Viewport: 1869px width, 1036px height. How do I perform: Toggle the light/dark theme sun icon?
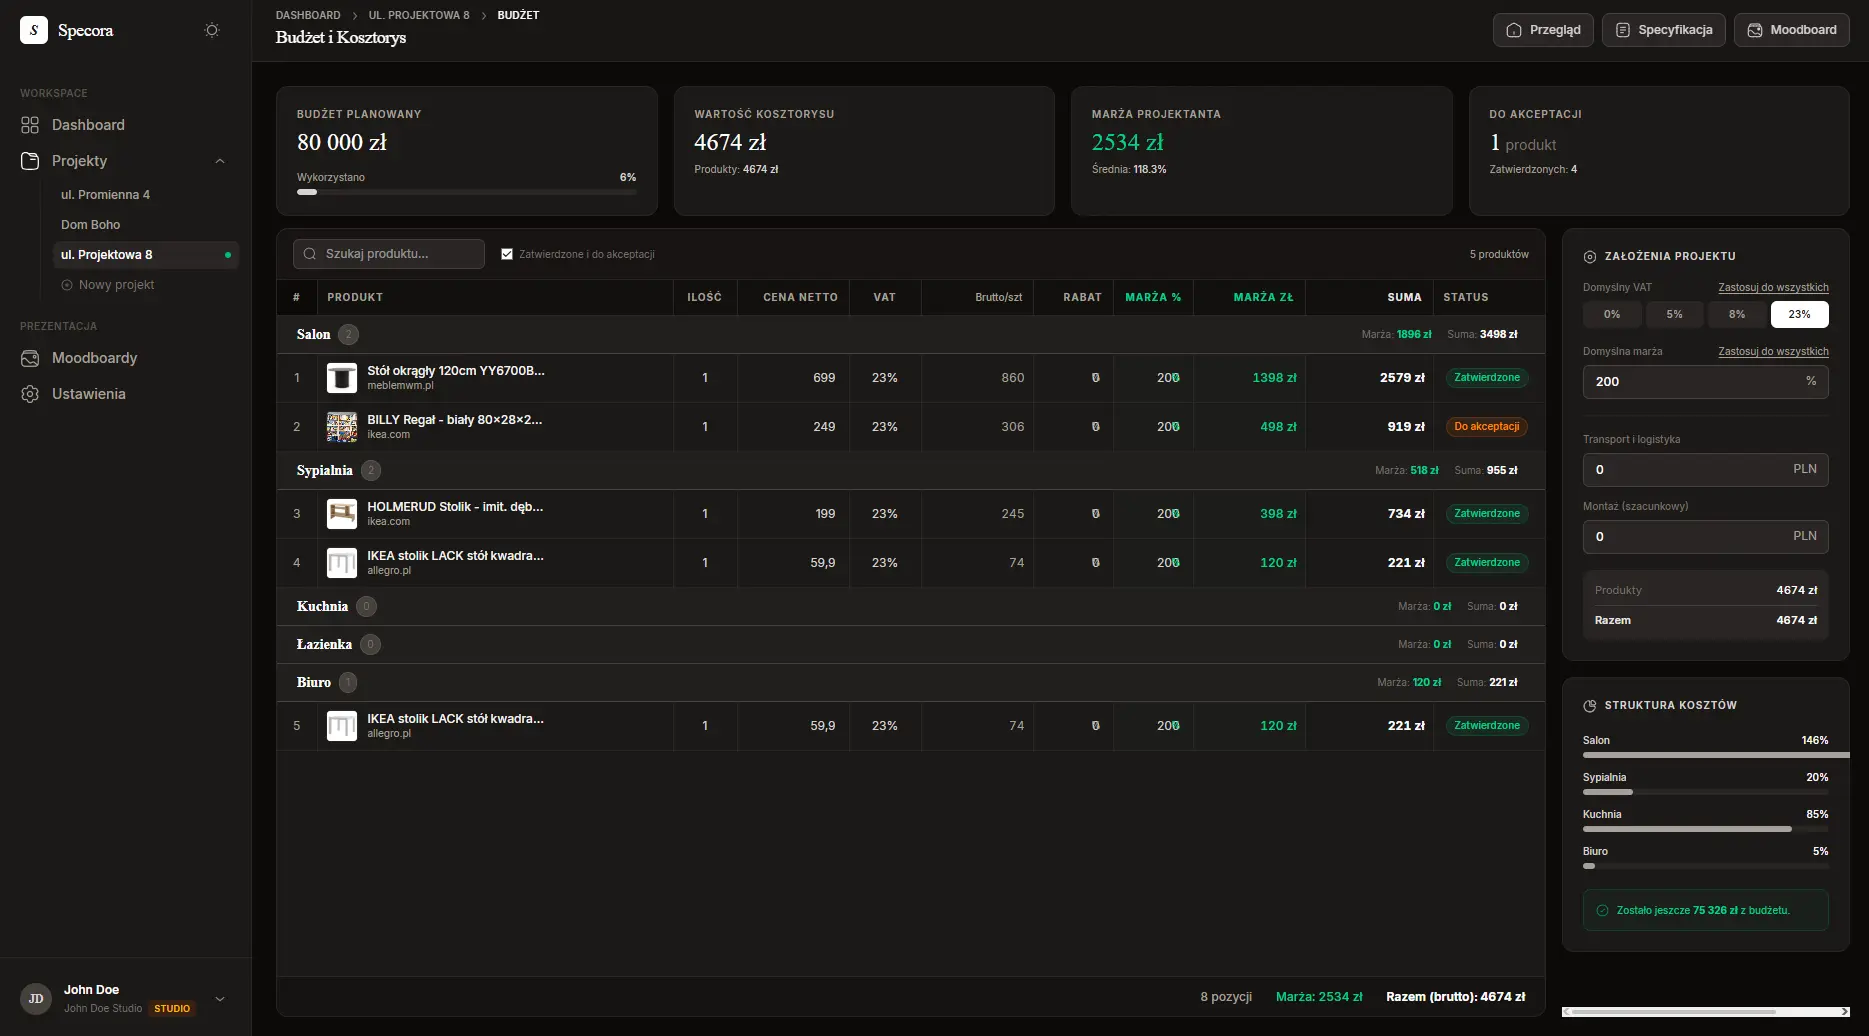click(212, 30)
